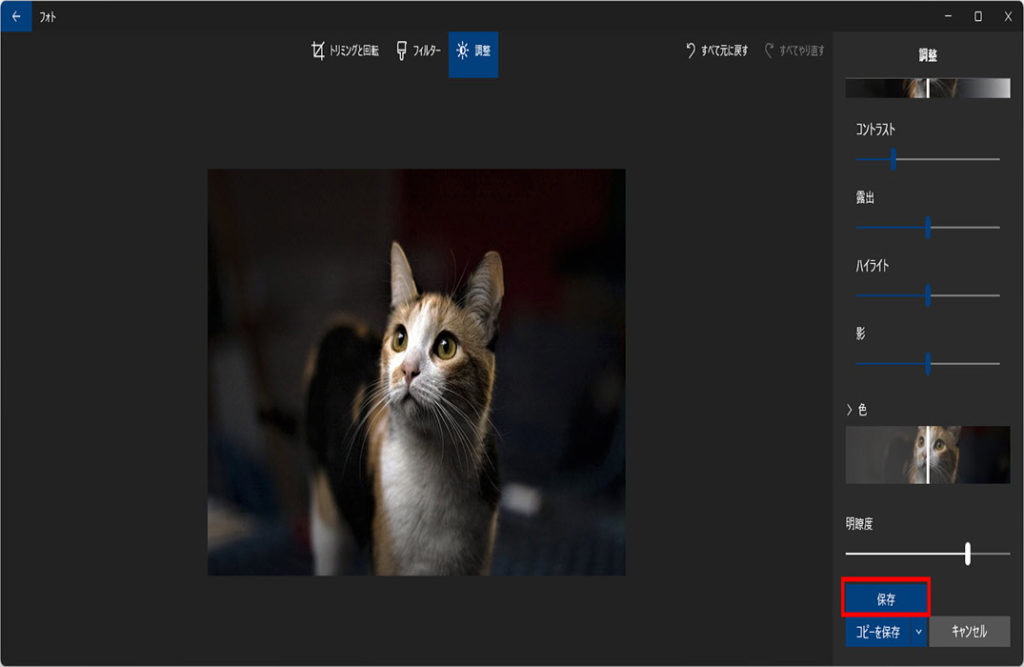Select the crop and rotate icon
This screenshot has height=667, width=1024.
point(318,51)
